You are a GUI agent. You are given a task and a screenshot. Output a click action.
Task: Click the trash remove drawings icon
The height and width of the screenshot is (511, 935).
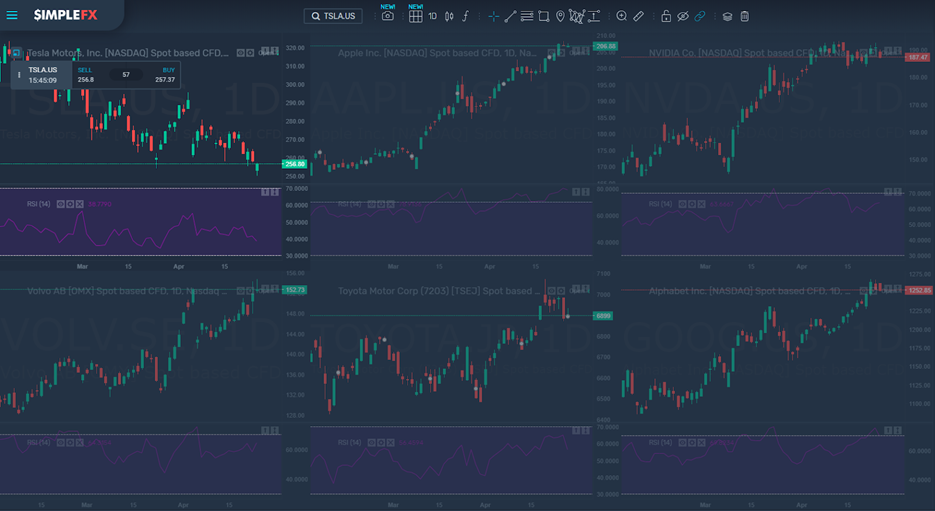coord(744,16)
